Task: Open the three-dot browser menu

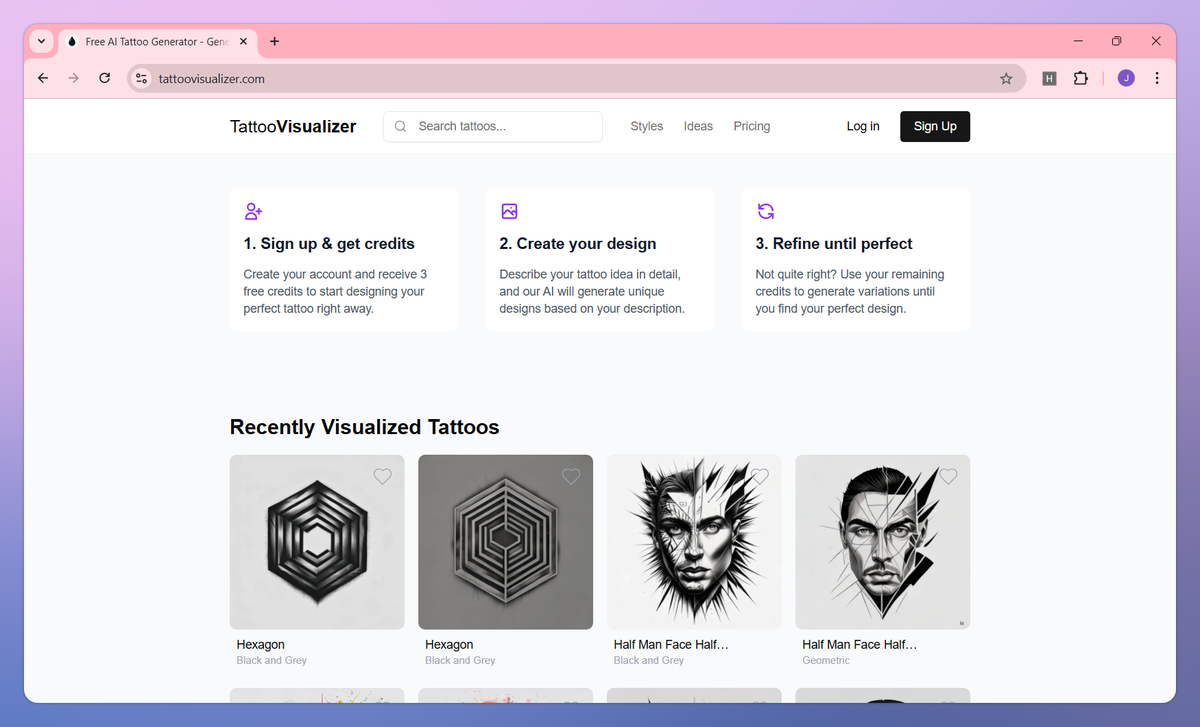Action: (x=1157, y=78)
